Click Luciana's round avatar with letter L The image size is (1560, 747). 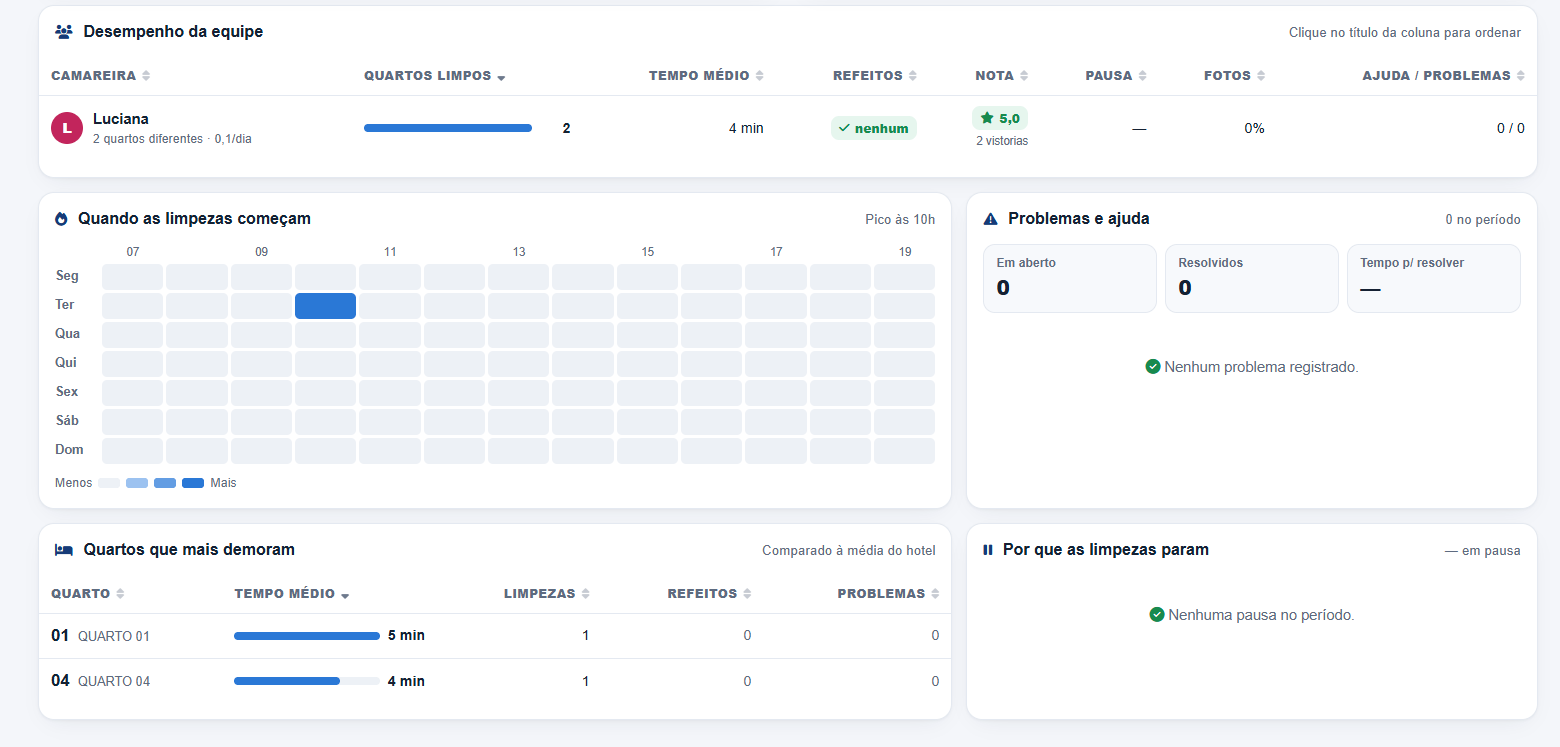[67, 128]
